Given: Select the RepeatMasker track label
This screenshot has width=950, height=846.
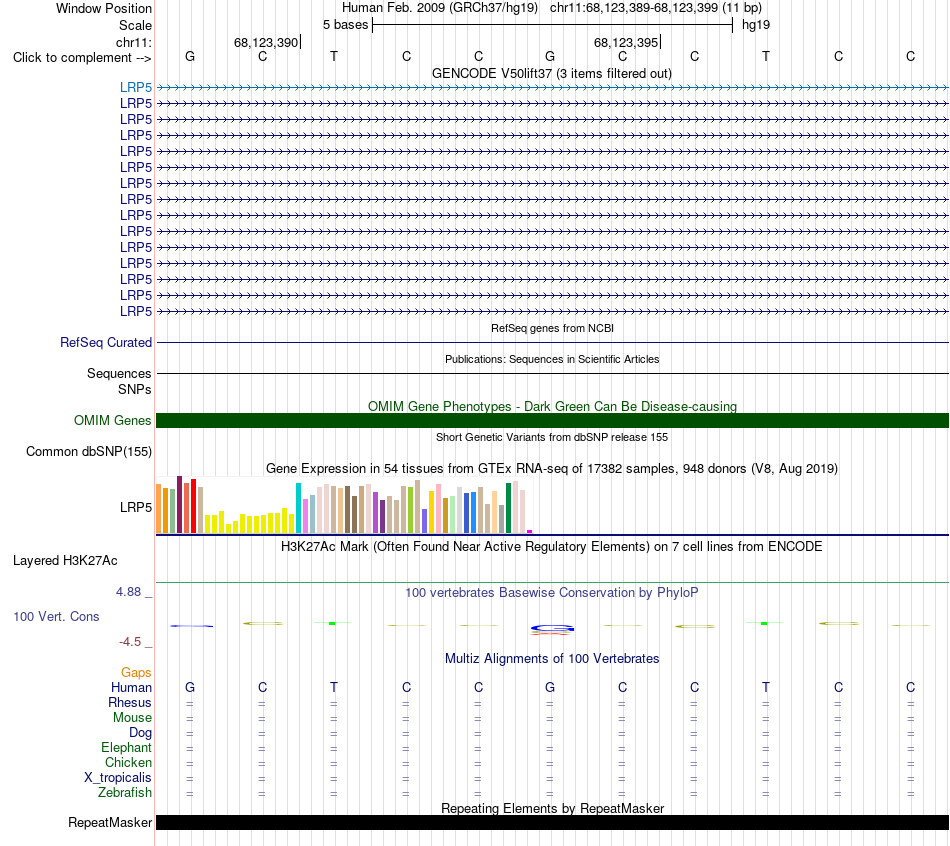Looking at the screenshot, I should (110, 822).
